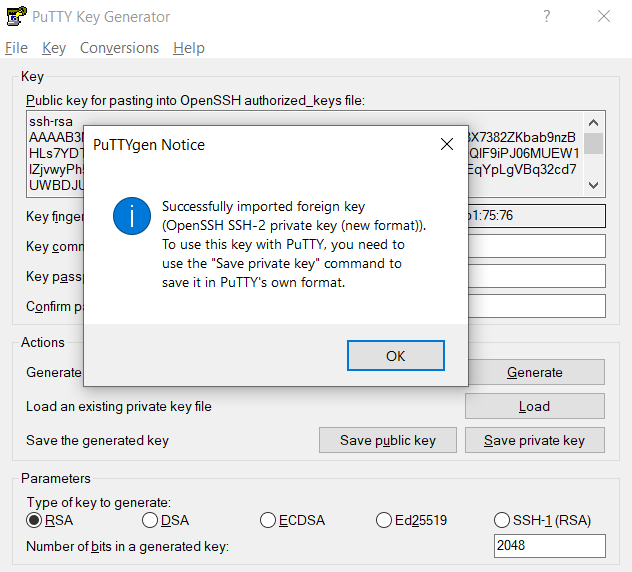Open the File menu

[x=16, y=48]
